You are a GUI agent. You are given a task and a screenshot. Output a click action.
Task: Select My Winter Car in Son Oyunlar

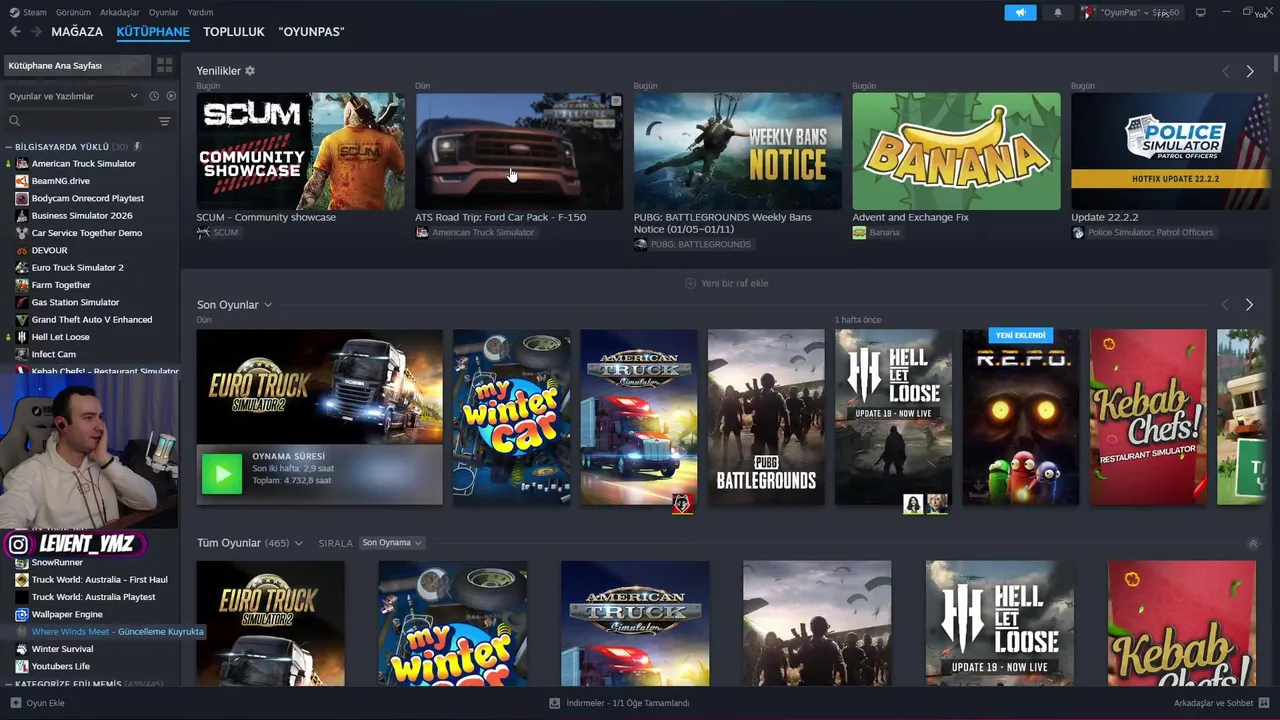point(511,417)
